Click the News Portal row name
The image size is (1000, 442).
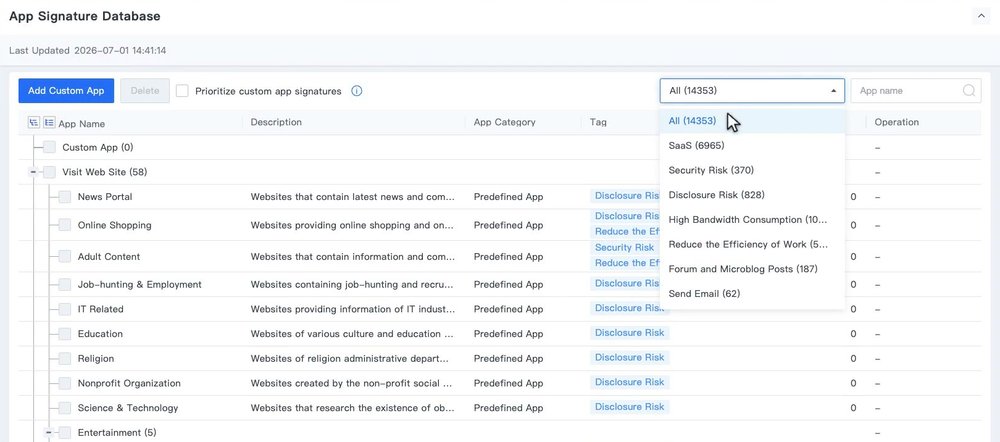tap(105, 196)
